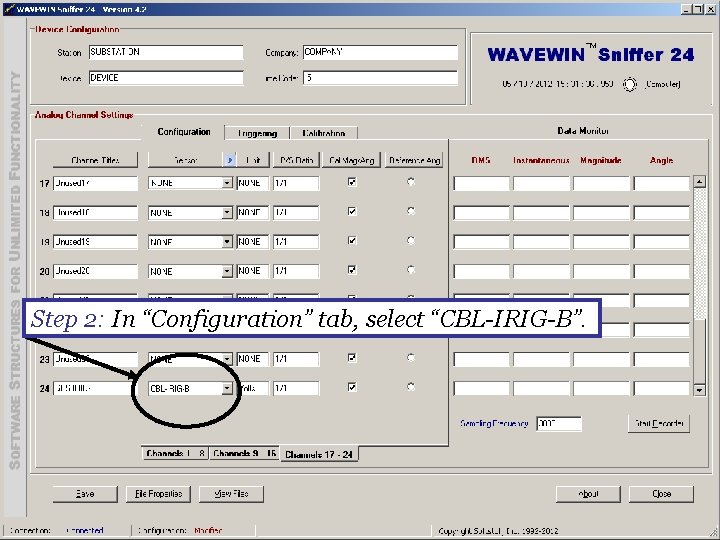Open sensor dropdown for channel 20
The image size is (720, 540).
pos(227,271)
